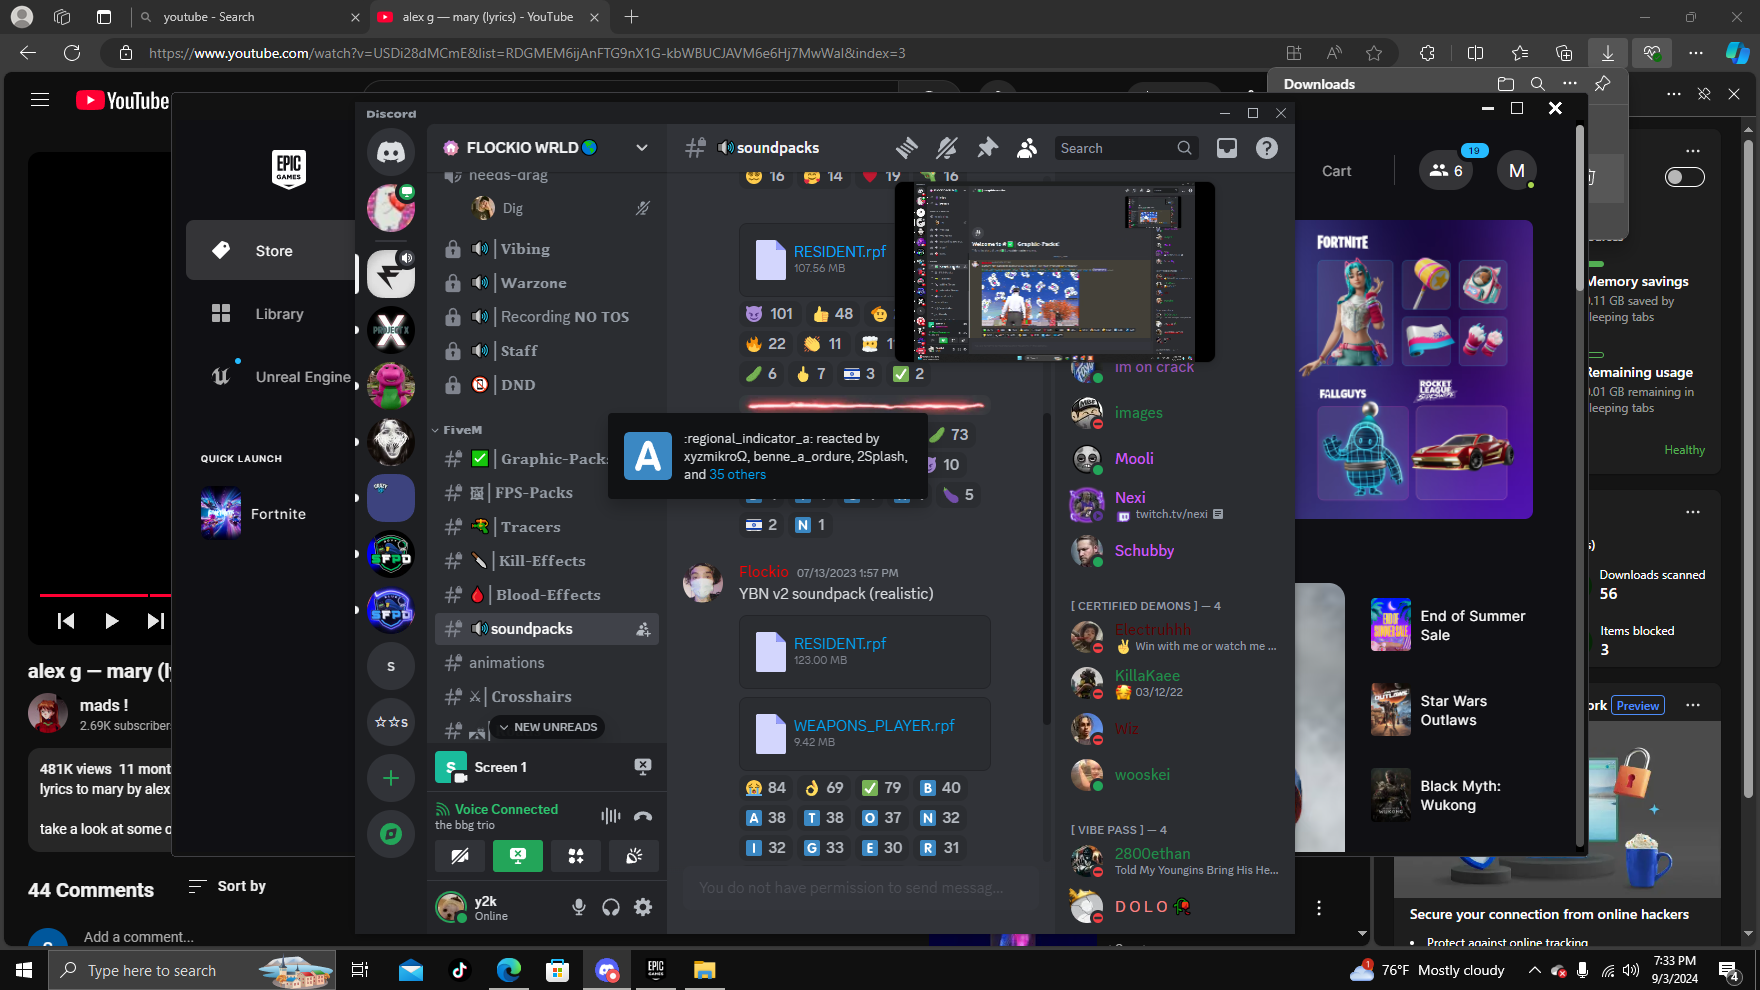Open YouTube hamburger guide menu
Screen dimensions: 1760x990
click(40, 100)
